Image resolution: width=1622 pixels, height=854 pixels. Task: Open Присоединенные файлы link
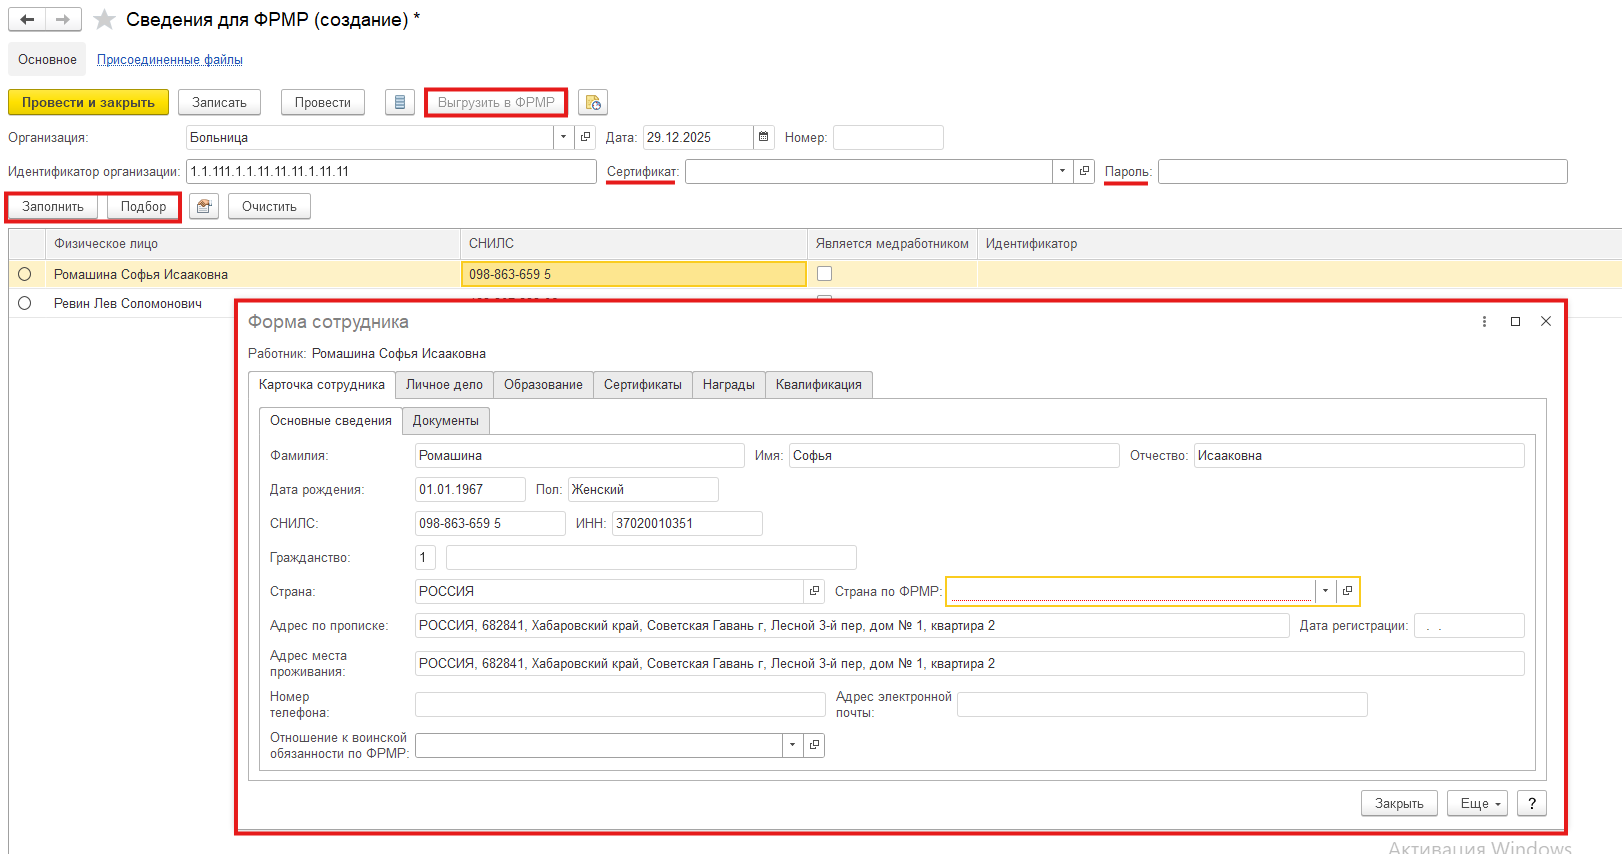(170, 59)
